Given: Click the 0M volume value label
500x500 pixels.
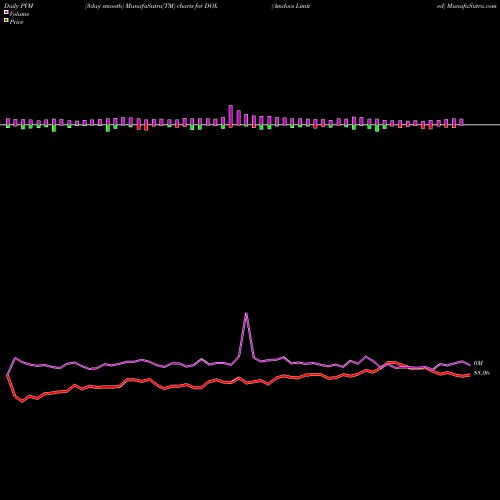Looking at the screenshot, I should pos(478,363).
